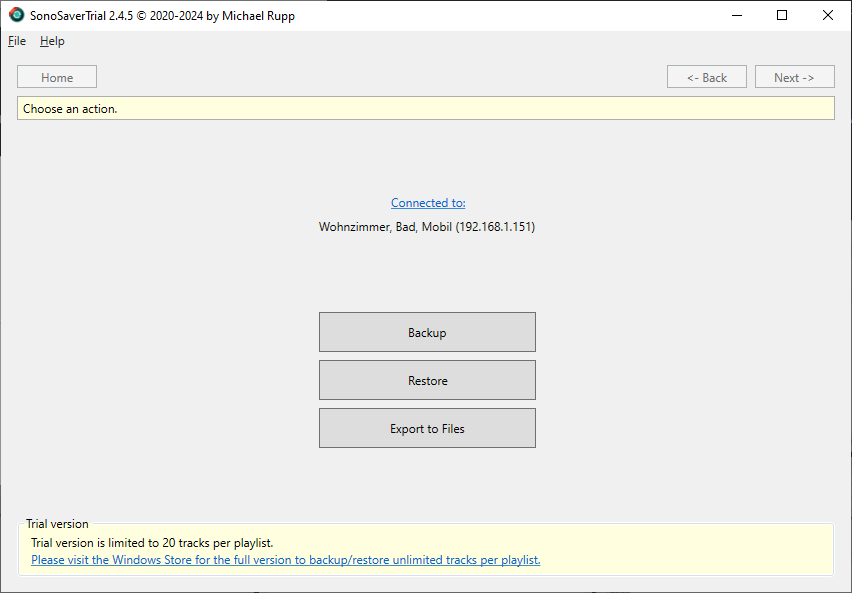Click the "Choose an action" status banner
This screenshot has width=852, height=593.
(426, 107)
